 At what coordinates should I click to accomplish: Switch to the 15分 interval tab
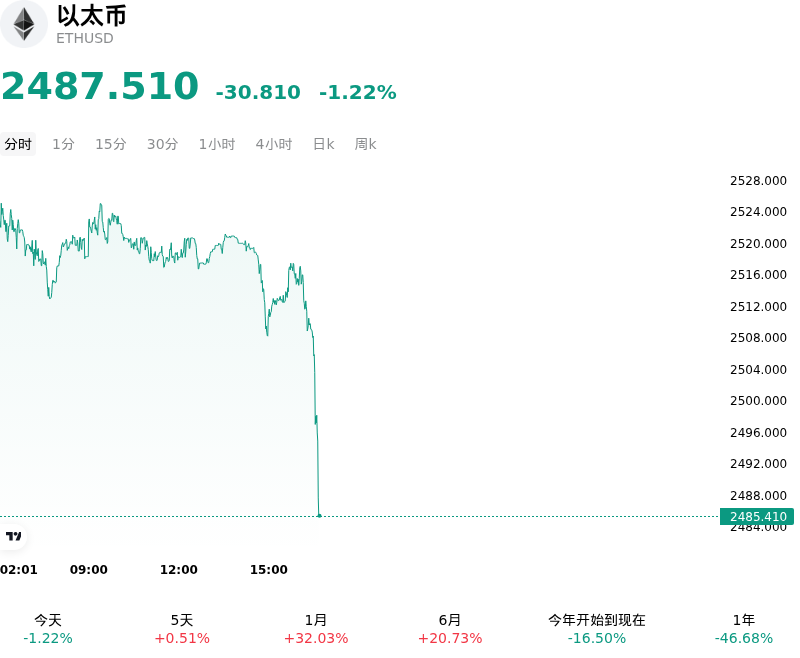111,144
